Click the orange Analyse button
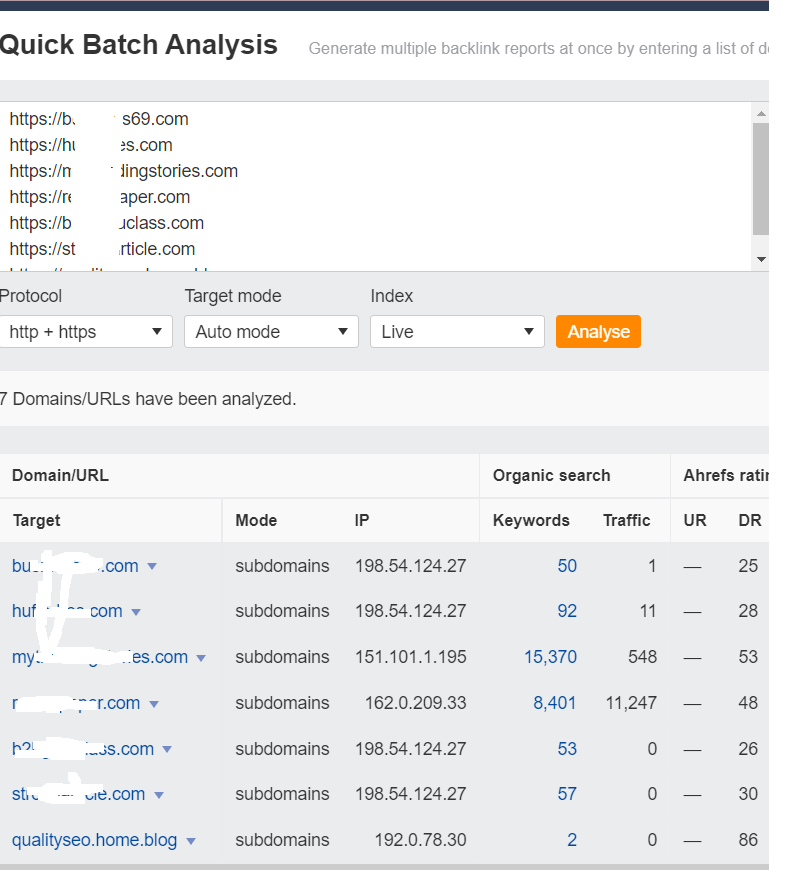The height and width of the screenshot is (870, 797). (x=598, y=332)
